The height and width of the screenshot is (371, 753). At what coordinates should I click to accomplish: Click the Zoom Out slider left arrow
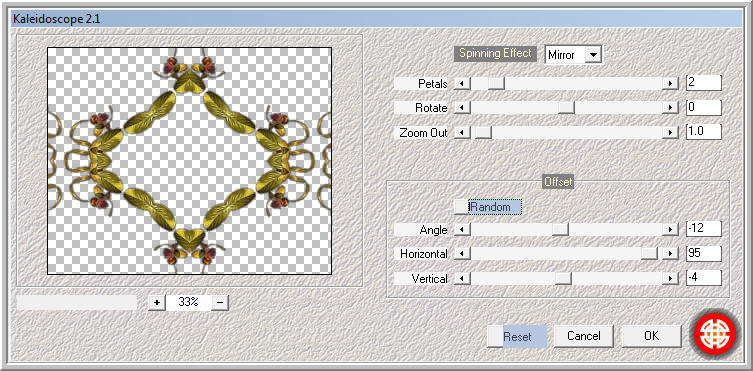click(x=462, y=132)
